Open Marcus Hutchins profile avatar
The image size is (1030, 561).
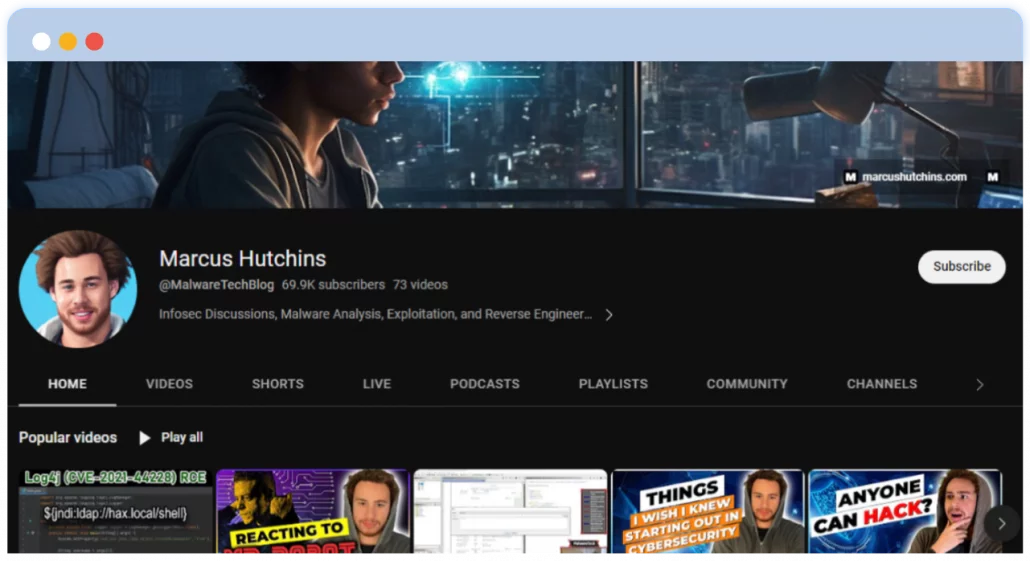click(78, 288)
